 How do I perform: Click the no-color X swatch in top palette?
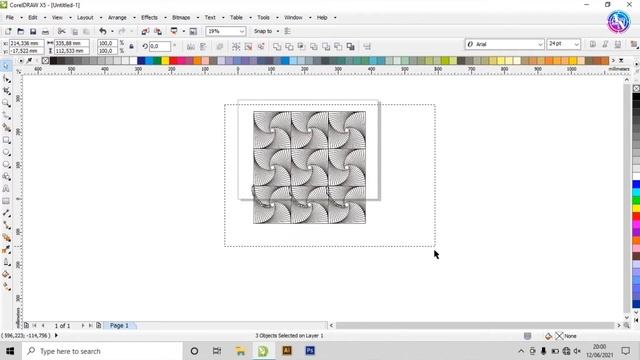coord(45,61)
